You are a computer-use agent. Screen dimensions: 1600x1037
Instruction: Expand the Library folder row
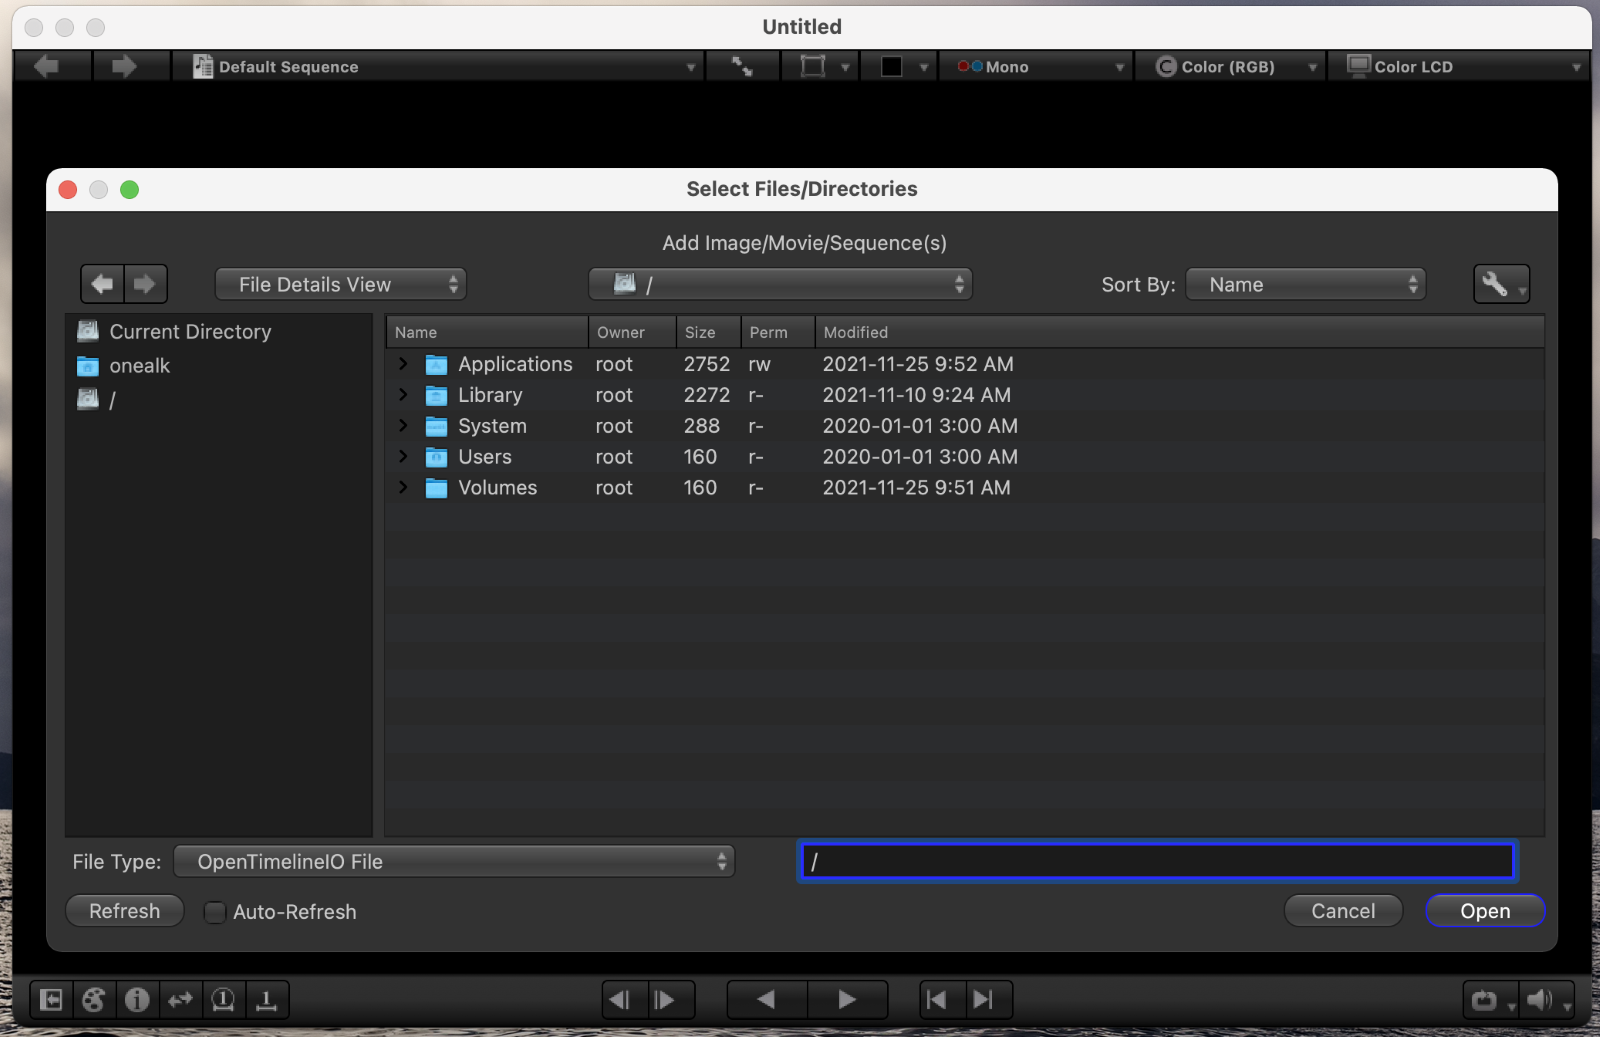(x=403, y=395)
